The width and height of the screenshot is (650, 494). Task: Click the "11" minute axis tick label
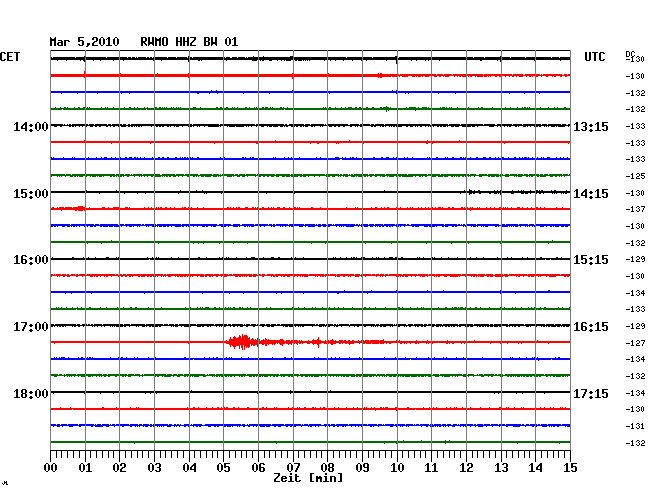(x=431, y=468)
